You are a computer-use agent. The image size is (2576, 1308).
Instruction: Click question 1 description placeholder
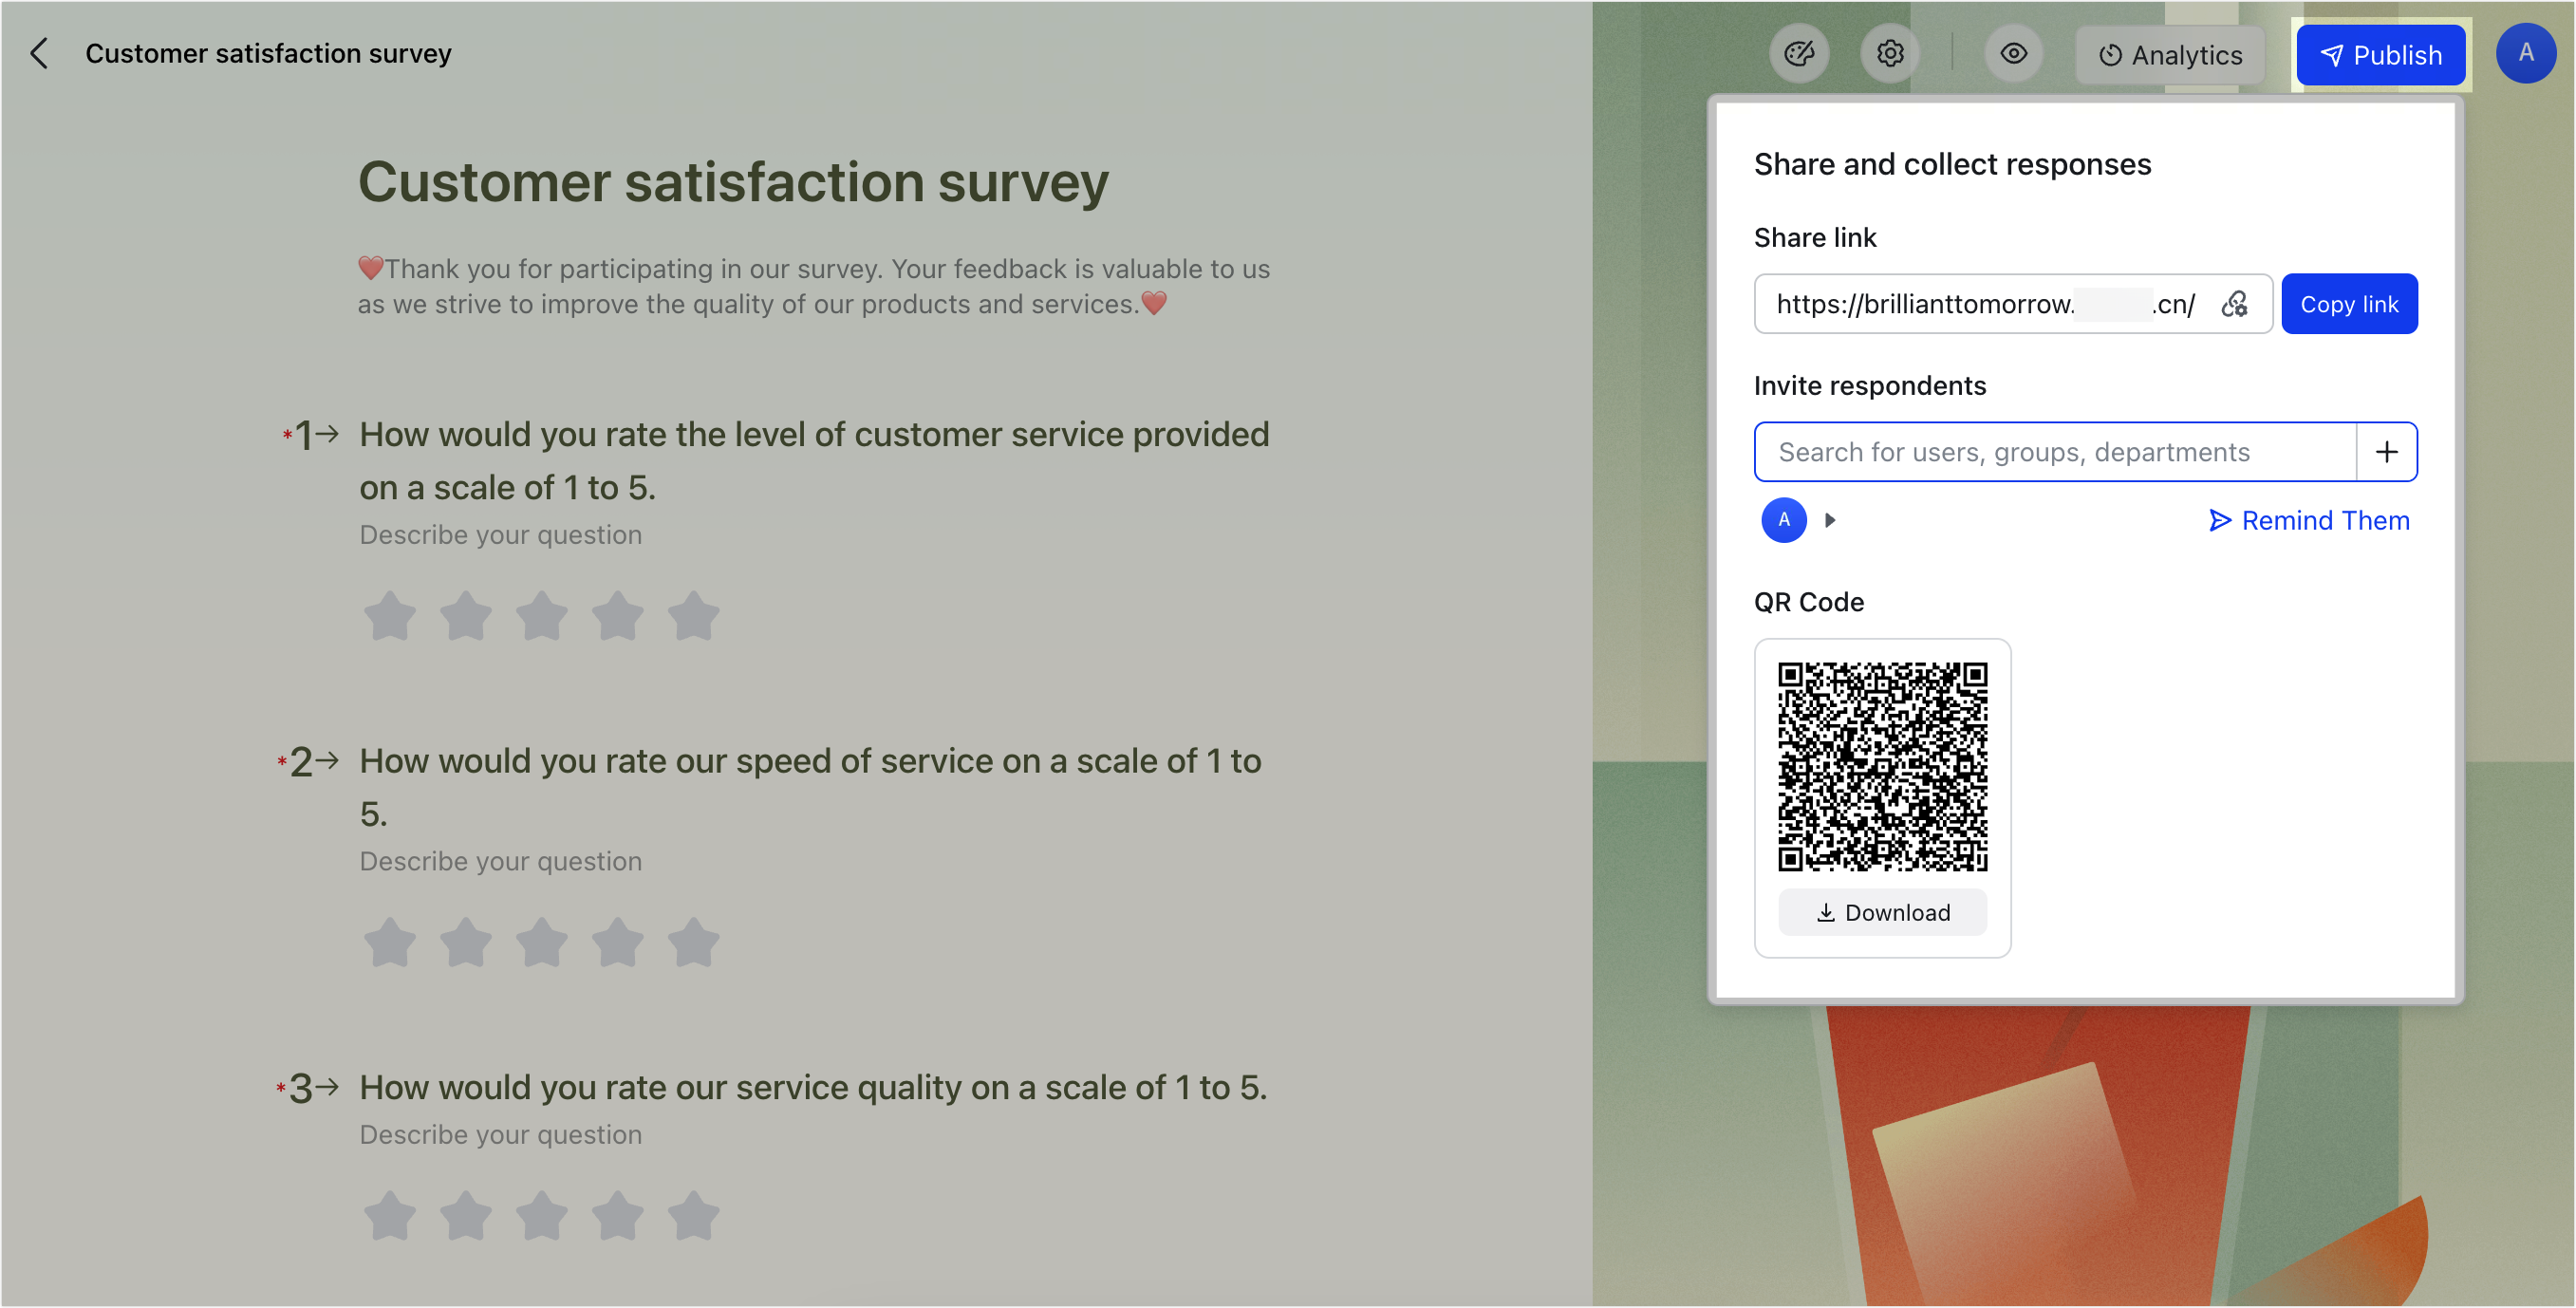tap(500, 535)
